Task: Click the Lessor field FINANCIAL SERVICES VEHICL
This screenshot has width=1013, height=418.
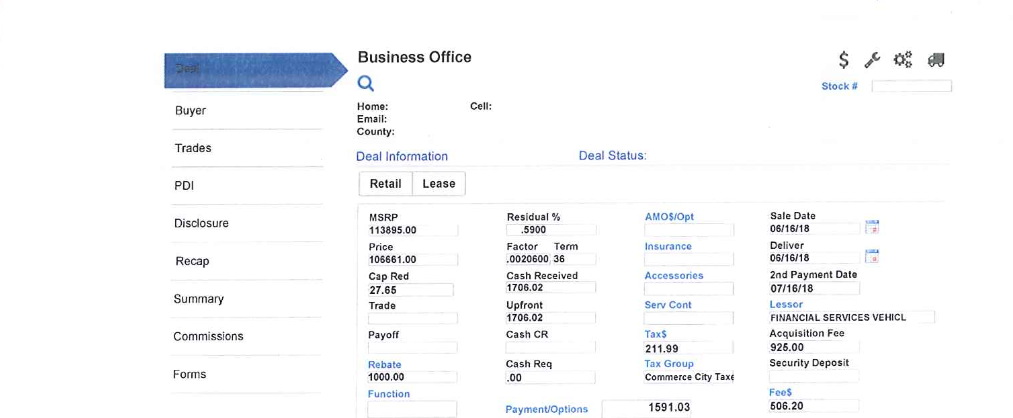Action: tap(851, 317)
